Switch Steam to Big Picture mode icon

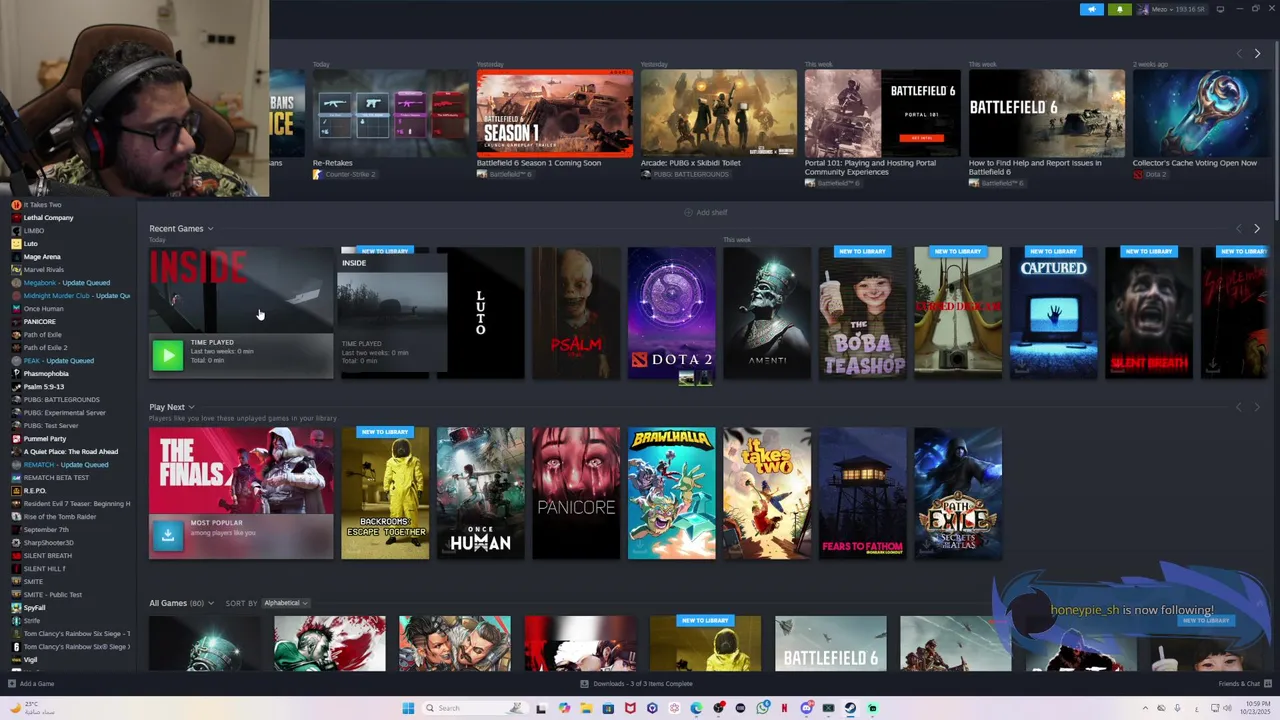pyautogui.click(x=1219, y=9)
